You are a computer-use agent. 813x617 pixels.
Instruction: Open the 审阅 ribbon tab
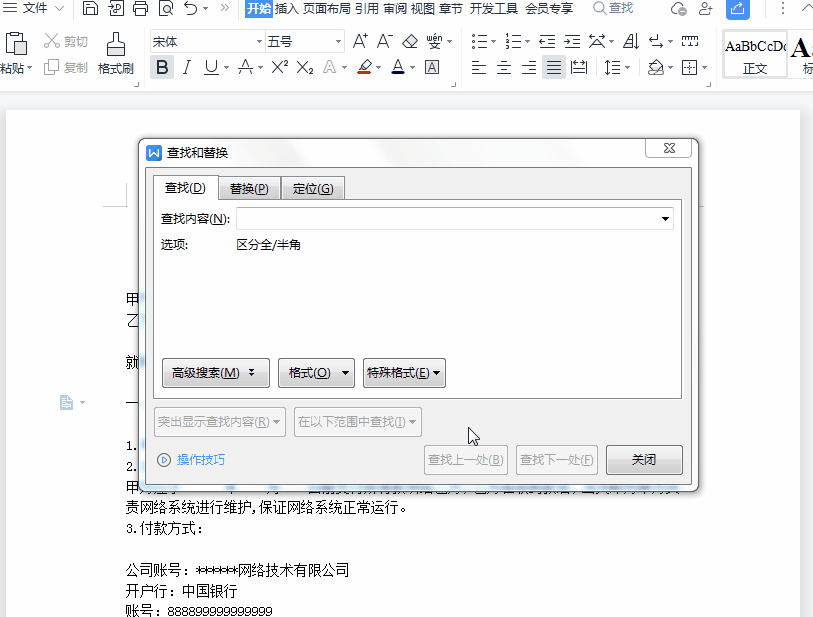(x=395, y=8)
